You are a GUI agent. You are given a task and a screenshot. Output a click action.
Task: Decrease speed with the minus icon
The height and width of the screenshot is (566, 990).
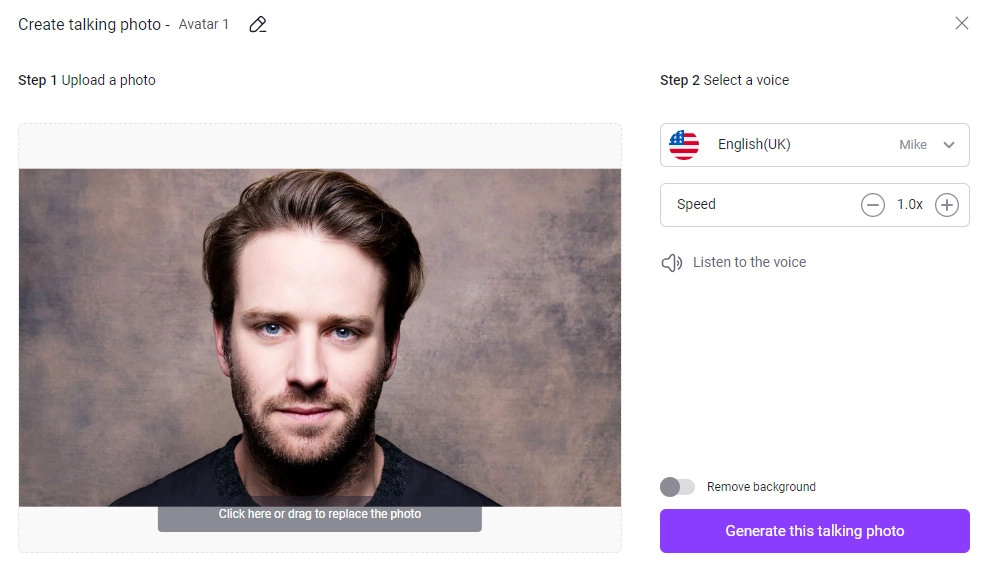click(x=873, y=205)
